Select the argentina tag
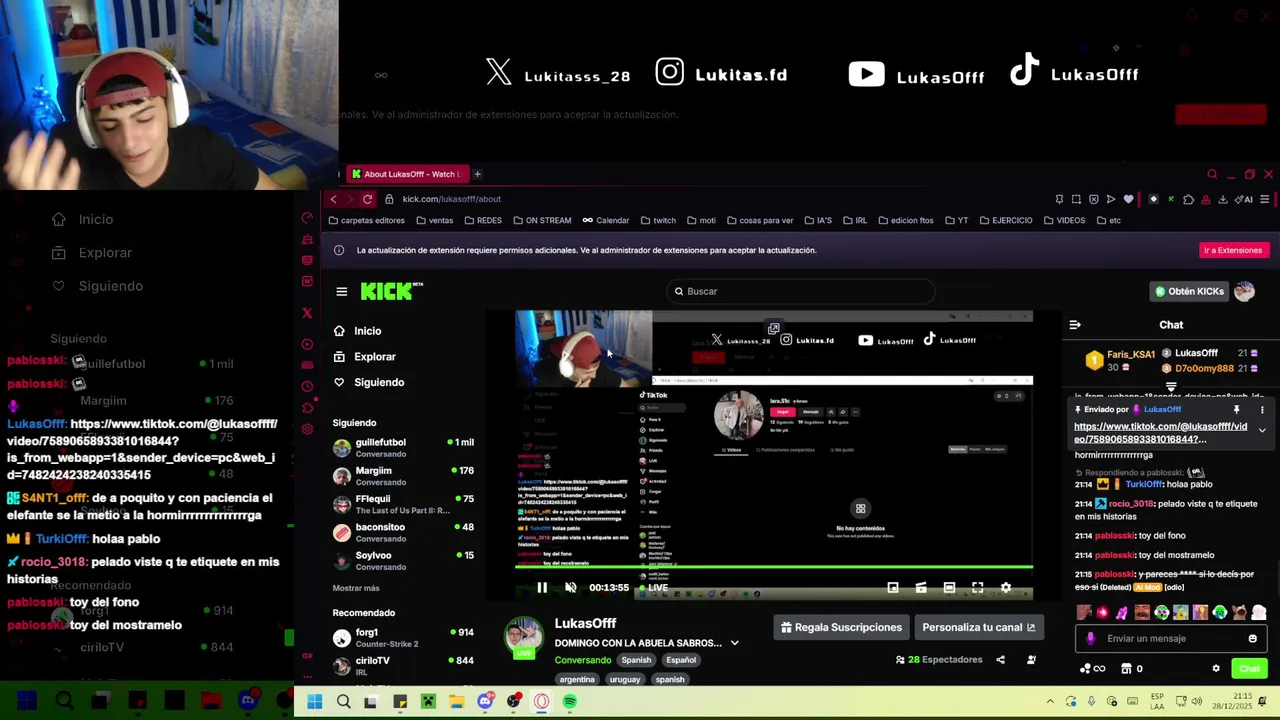Screen dimensions: 1280x720 point(577,680)
